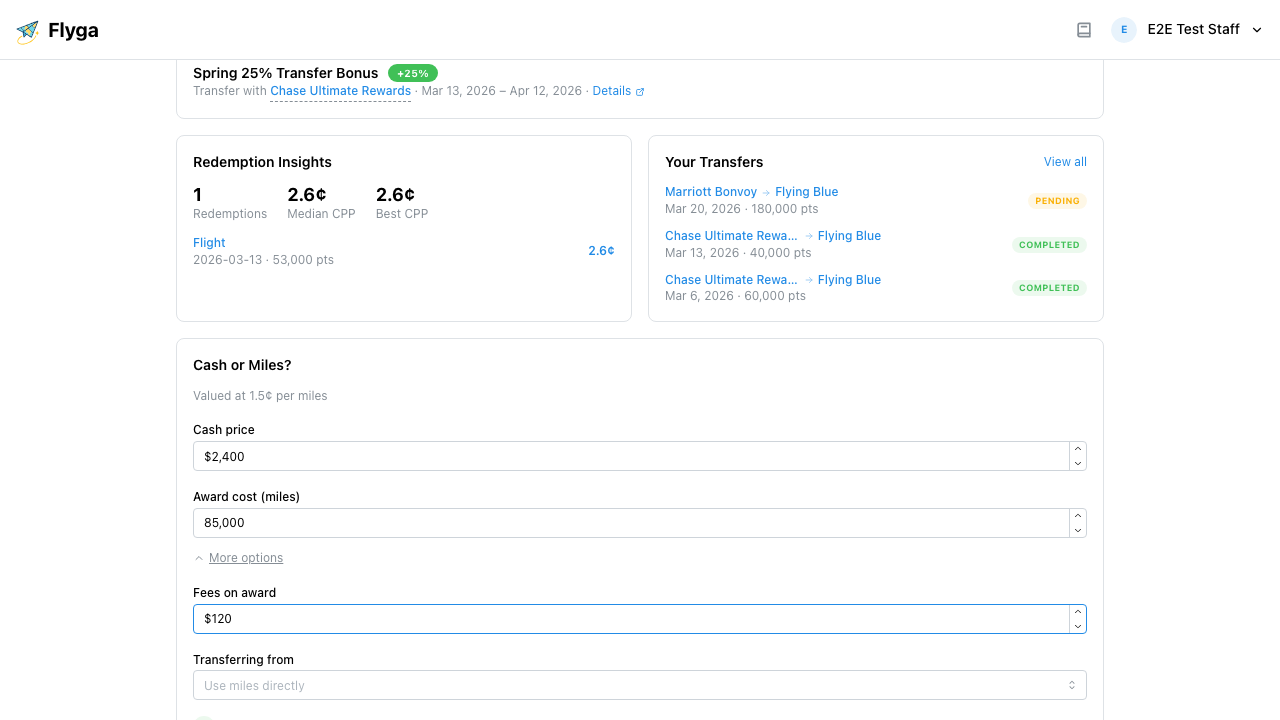
Task: Click the 2.6¢ value for Flight redemption
Action: point(601,251)
